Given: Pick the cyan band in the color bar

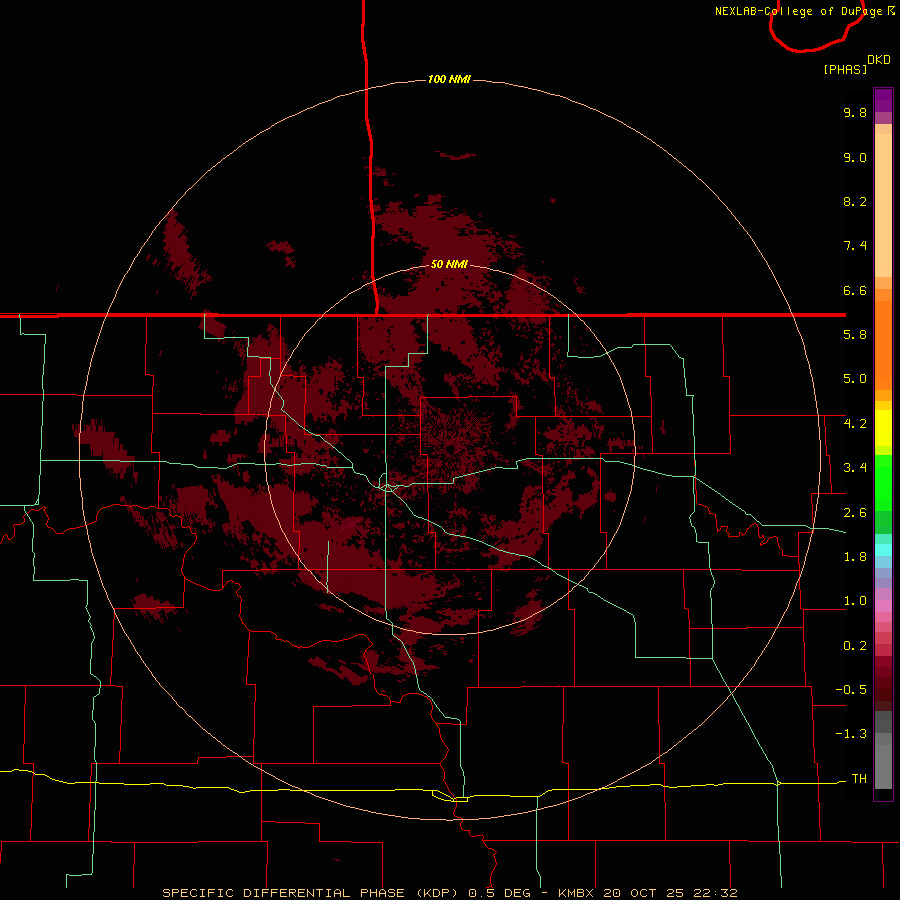Looking at the screenshot, I should (x=883, y=550).
